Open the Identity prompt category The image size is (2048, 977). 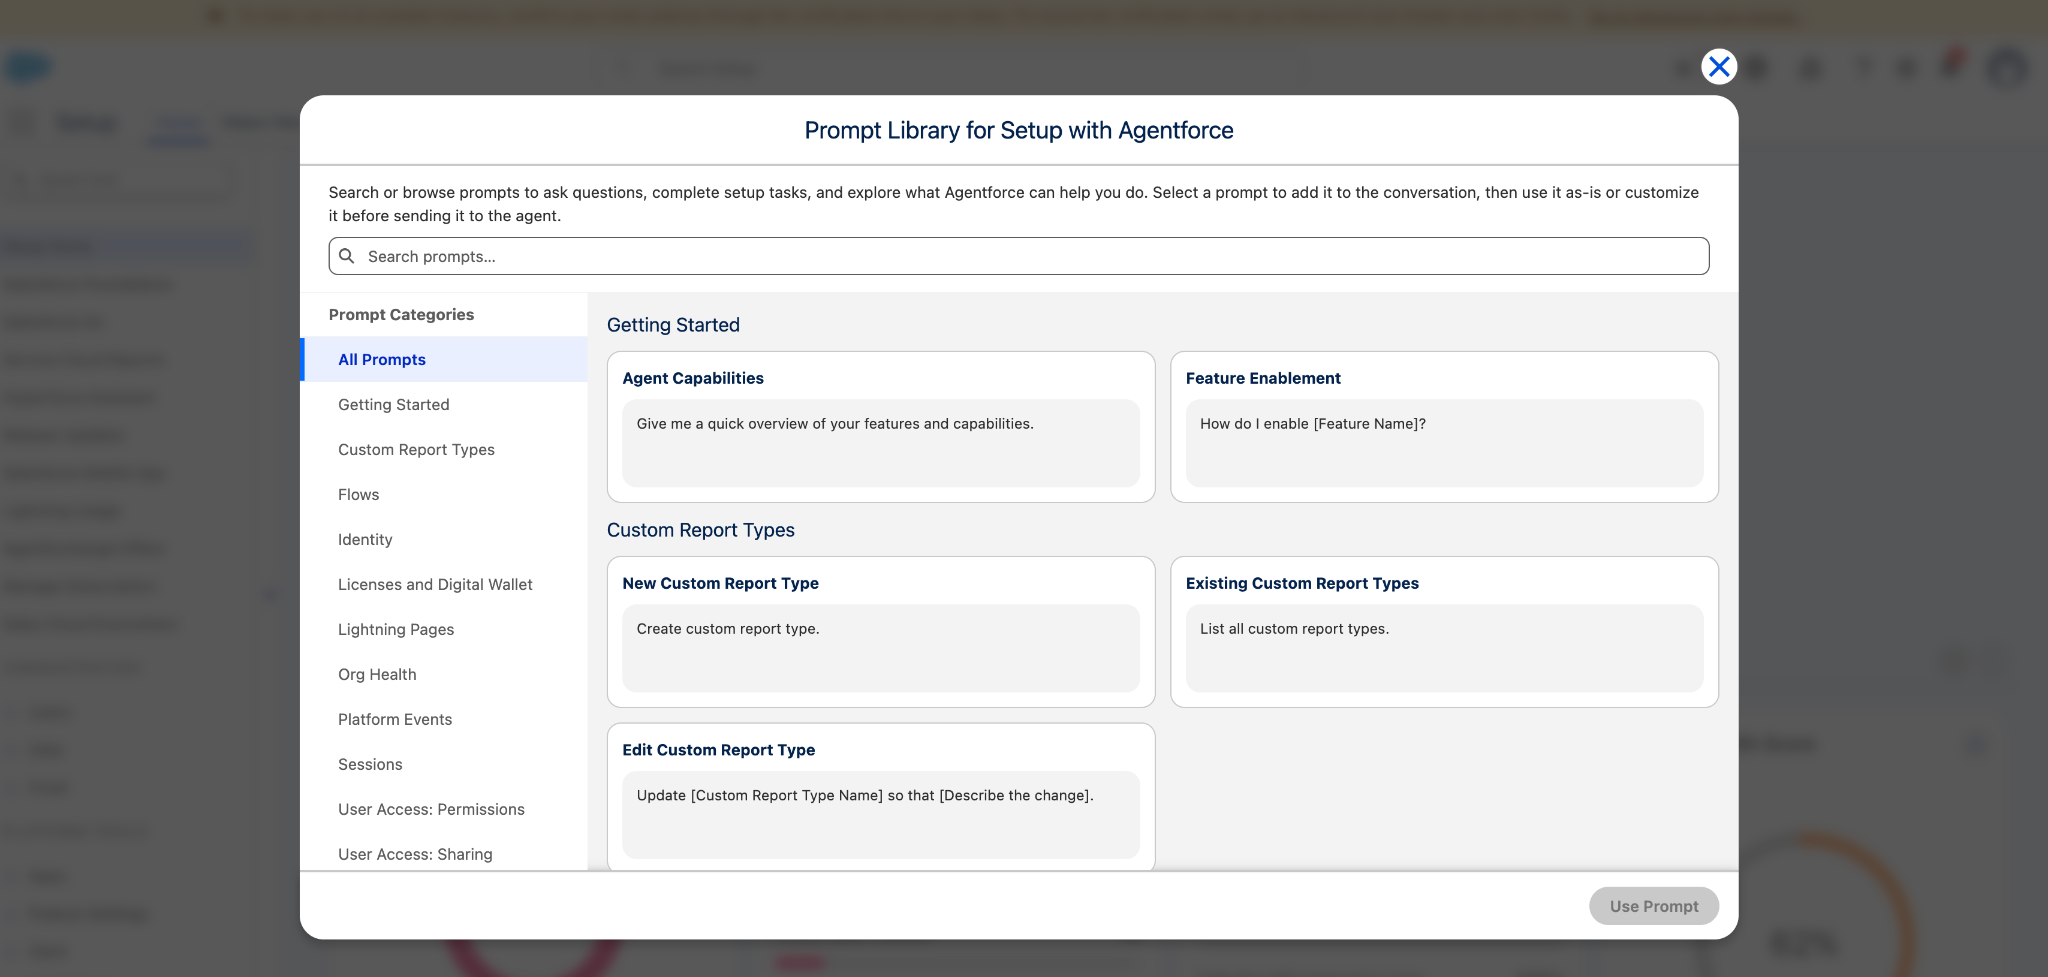pos(444,539)
